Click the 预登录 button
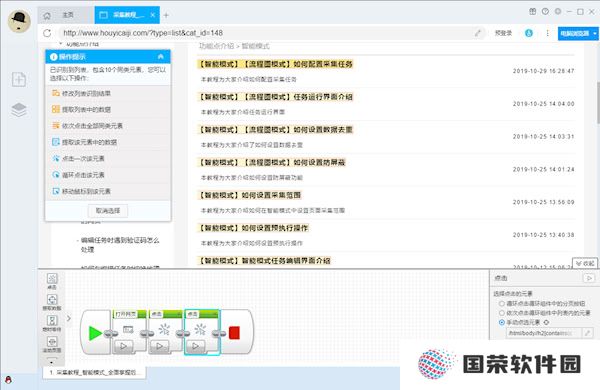This screenshot has width=600, height=390. [x=503, y=33]
